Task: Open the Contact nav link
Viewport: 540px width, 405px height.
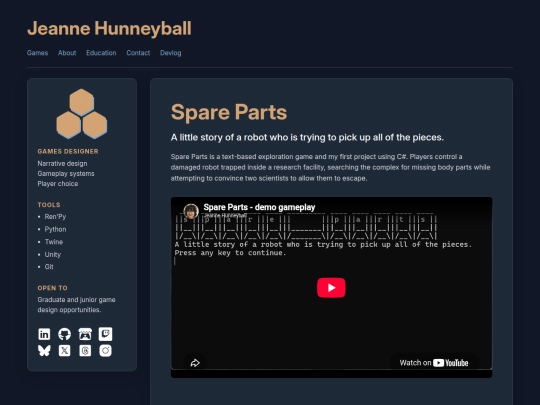Action: pos(138,53)
